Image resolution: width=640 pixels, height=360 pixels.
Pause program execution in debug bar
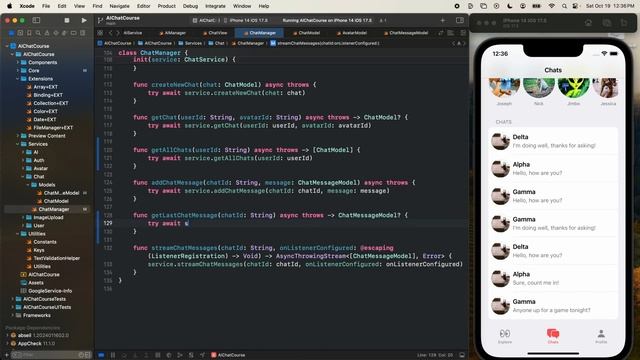pos(113,355)
